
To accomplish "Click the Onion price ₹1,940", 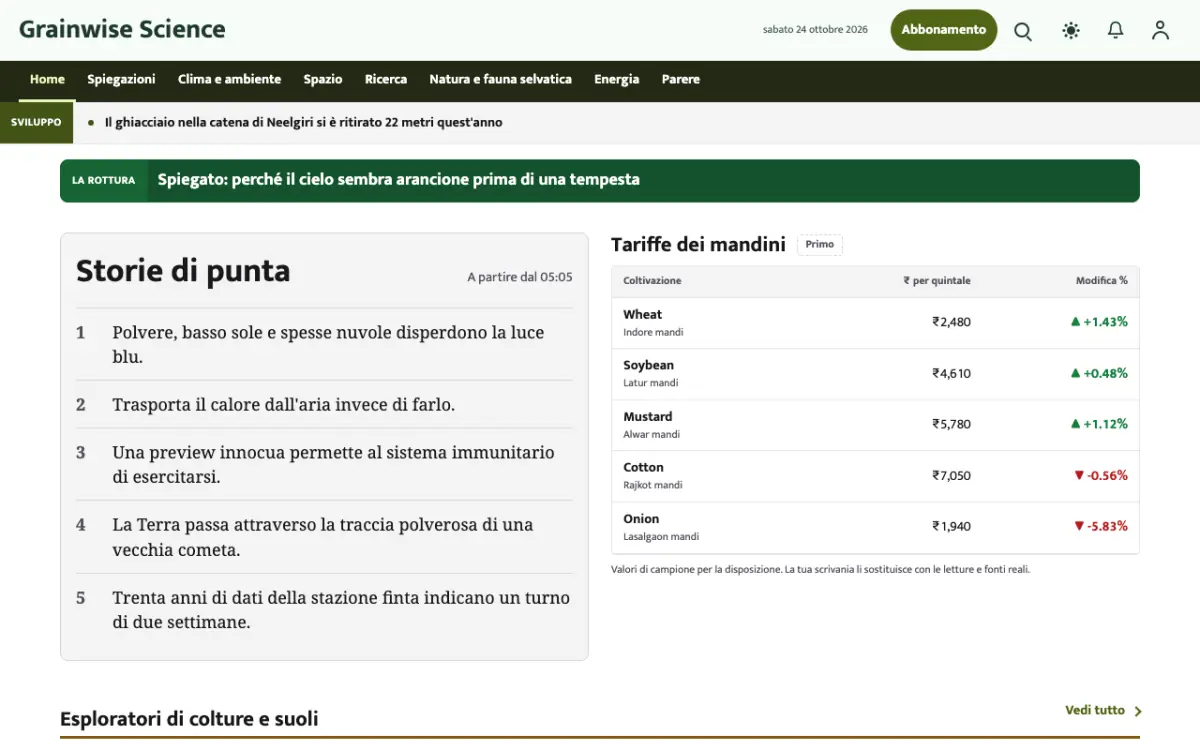I will [x=951, y=526].
